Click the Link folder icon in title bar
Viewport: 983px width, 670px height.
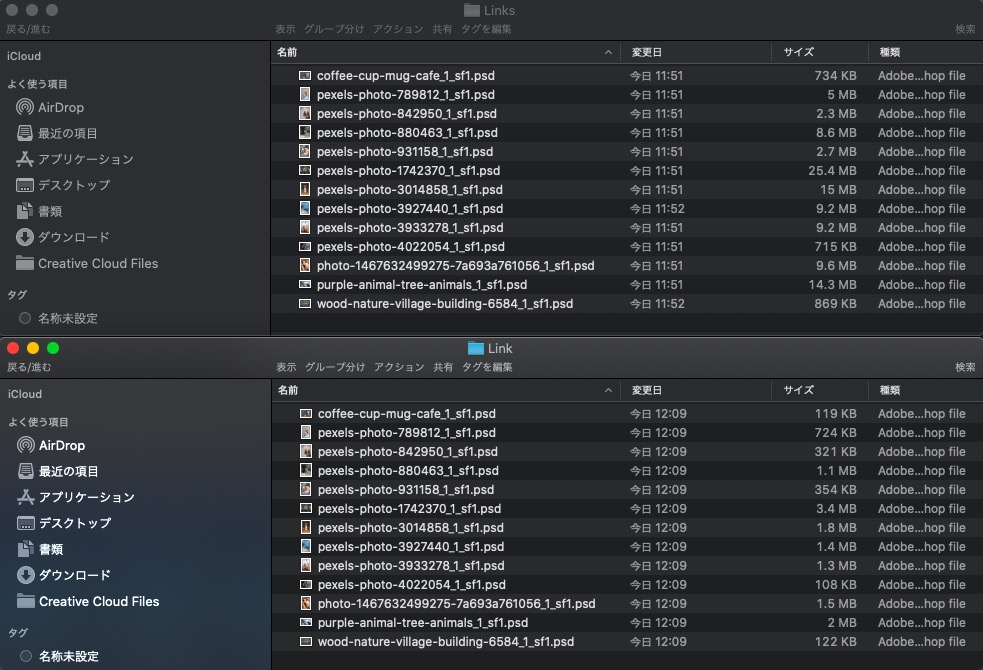(x=476, y=348)
